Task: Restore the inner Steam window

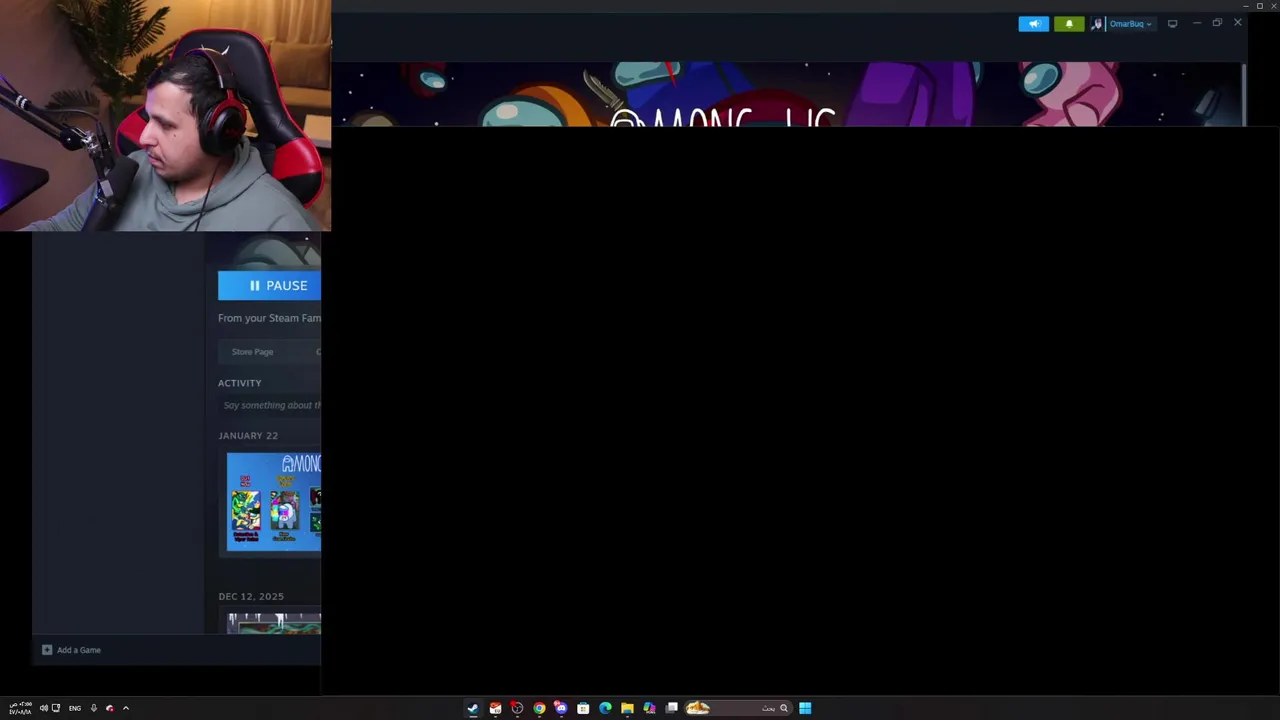Action: (x=1217, y=23)
